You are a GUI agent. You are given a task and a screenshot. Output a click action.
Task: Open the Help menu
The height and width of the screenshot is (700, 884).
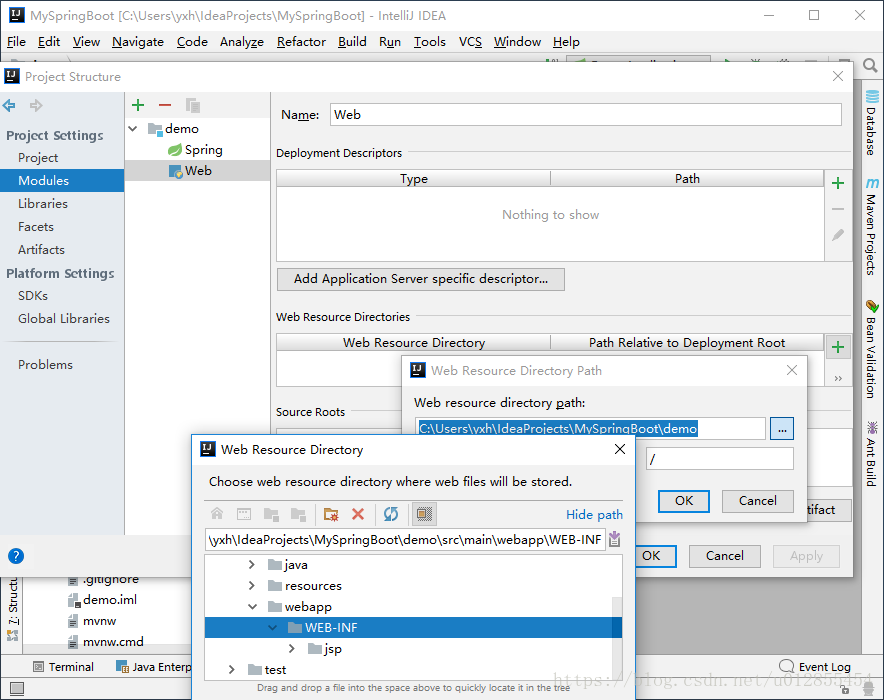[x=566, y=42]
